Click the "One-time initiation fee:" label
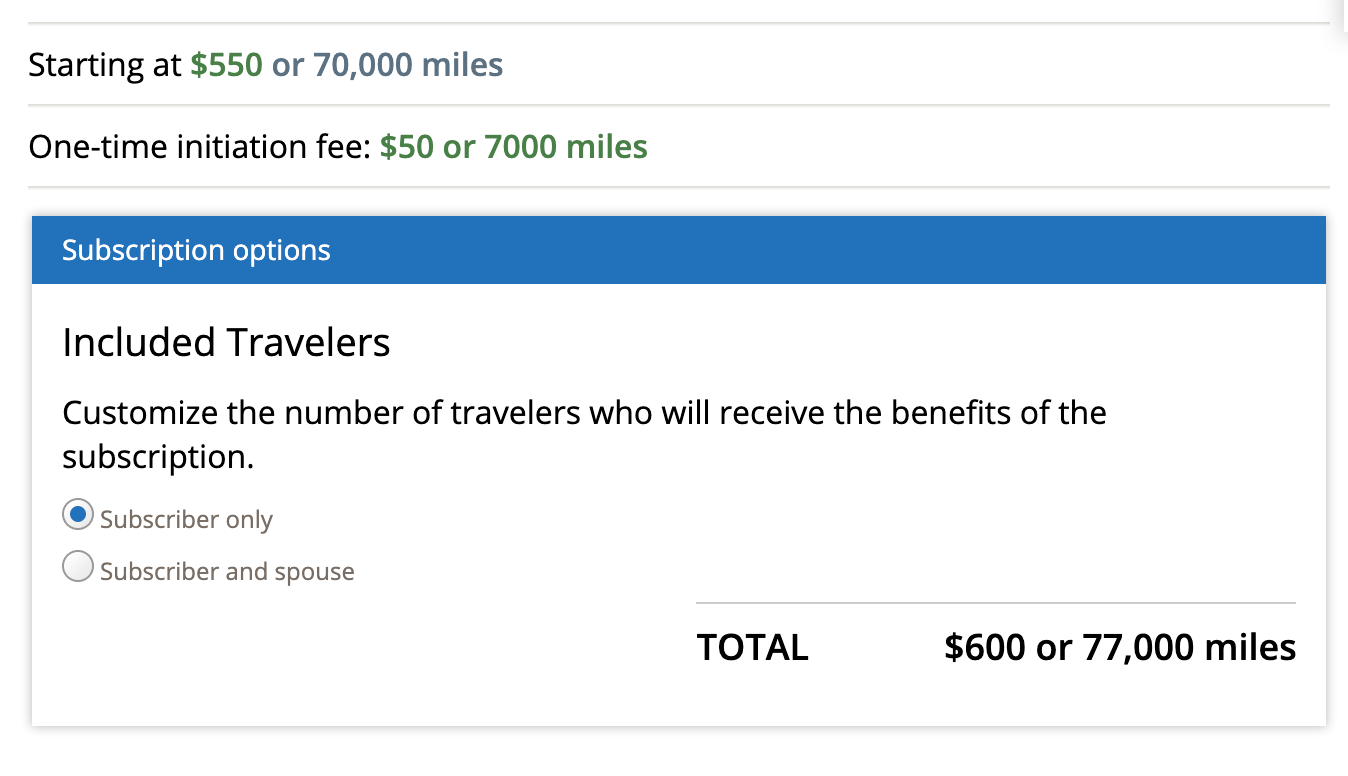This screenshot has height=776, width=1348. [x=200, y=147]
